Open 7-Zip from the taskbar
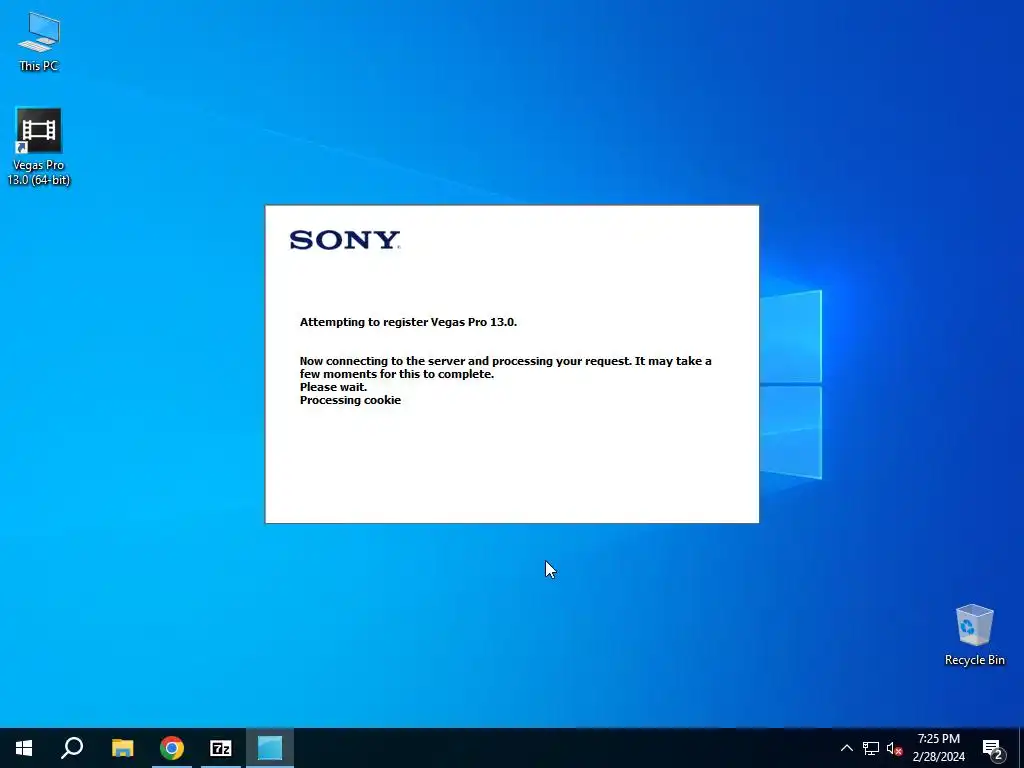1024x768 pixels. pyautogui.click(x=221, y=748)
